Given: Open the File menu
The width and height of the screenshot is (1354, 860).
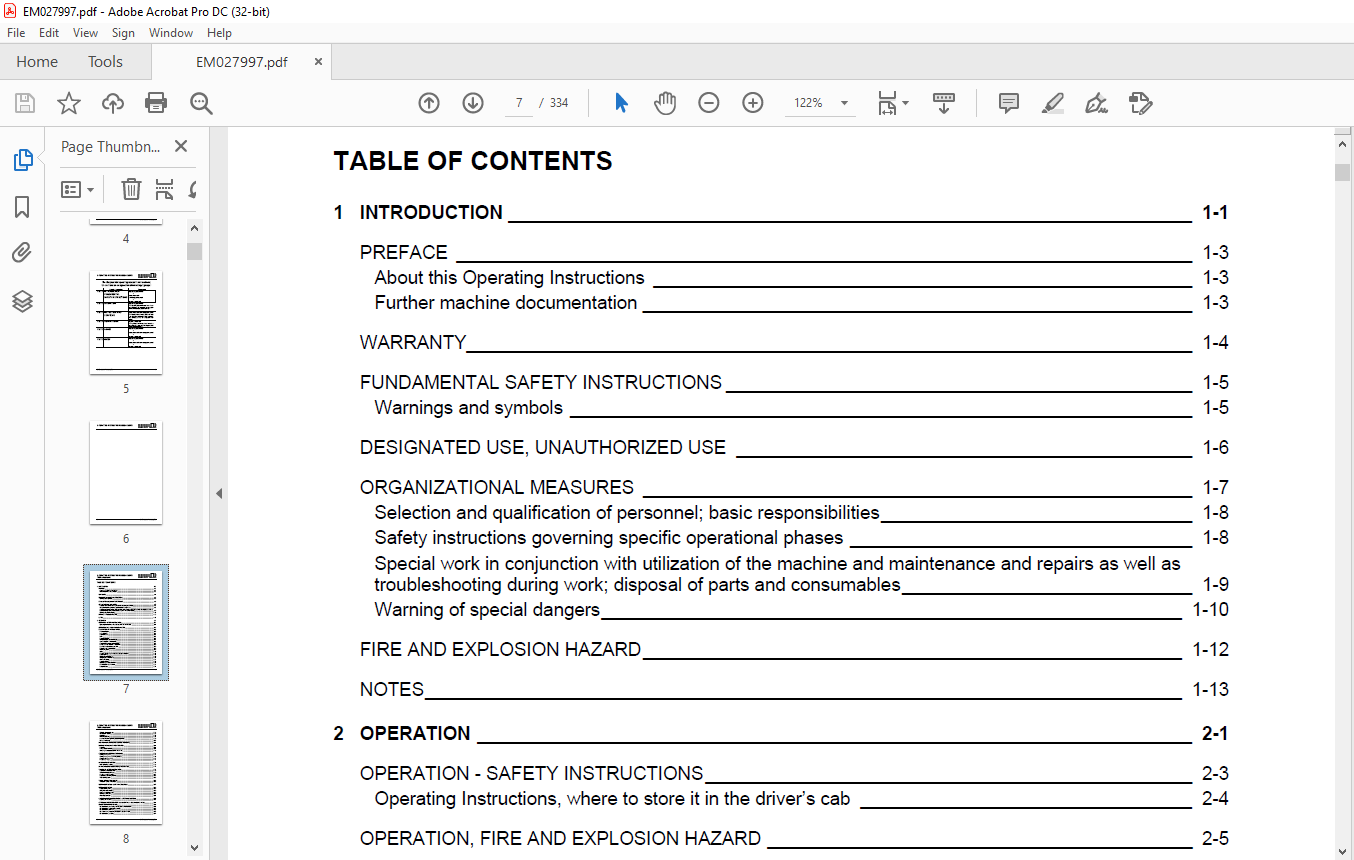Looking at the screenshot, I should (16, 33).
